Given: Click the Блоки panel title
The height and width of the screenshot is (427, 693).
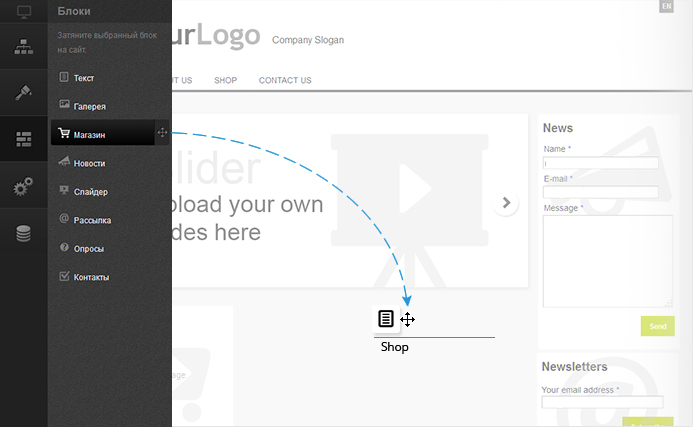Looking at the screenshot, I should coord(74,11).
